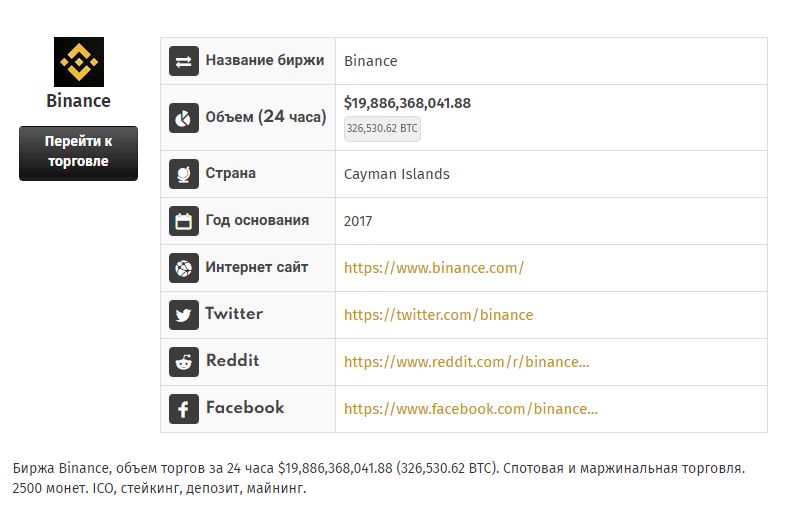Click the 24-hour volume pie chart icon
The height and width of the screenshot is (507, 796).
pyautogui.click(x=184, y=117)
